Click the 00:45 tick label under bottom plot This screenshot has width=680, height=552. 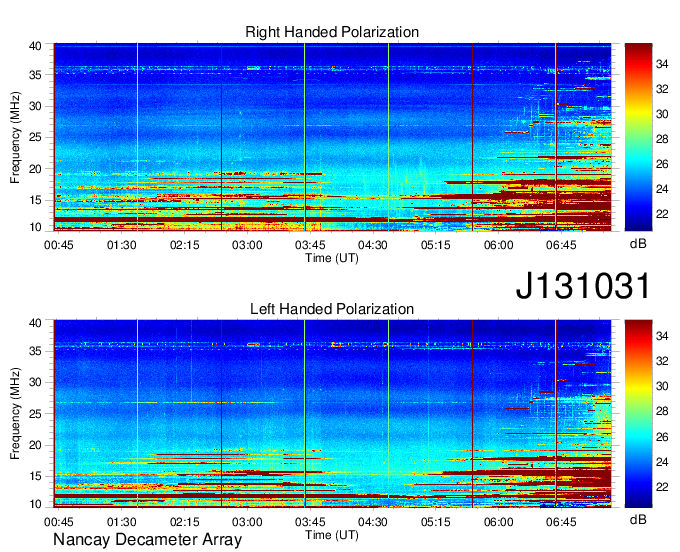pos(59,522)
